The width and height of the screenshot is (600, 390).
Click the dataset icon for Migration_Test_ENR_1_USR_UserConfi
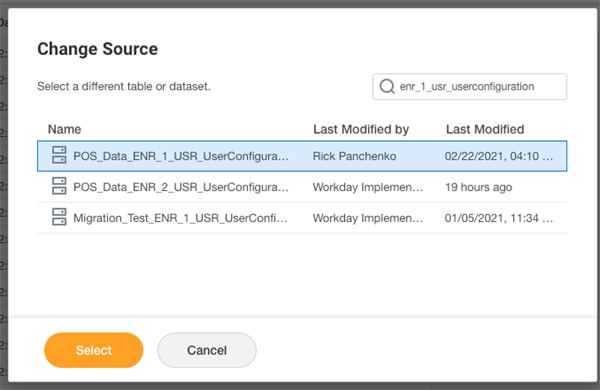[59, 217]
